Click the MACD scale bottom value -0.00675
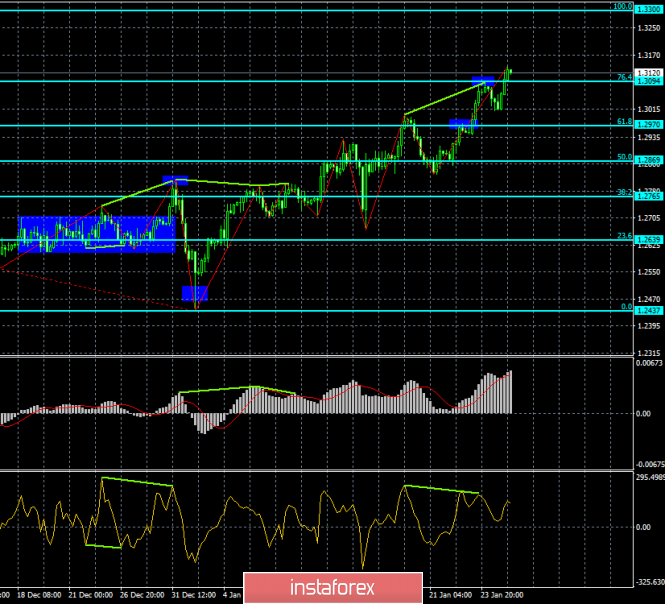665x604 pixels. 649,464
